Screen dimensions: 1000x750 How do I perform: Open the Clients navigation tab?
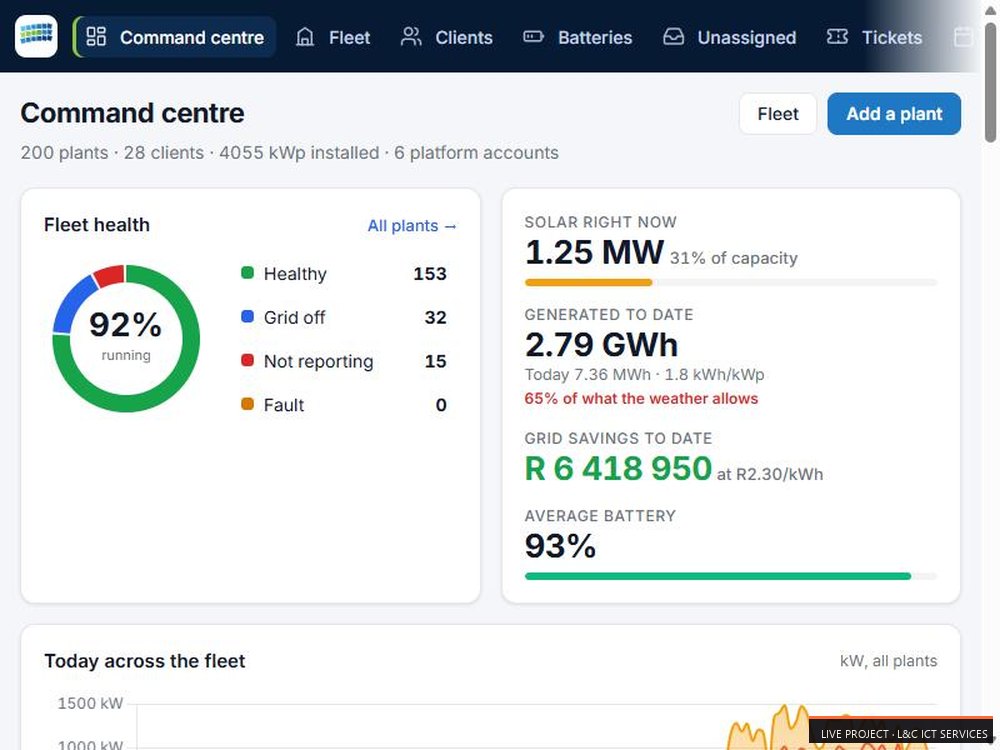(x=446, y=37)
